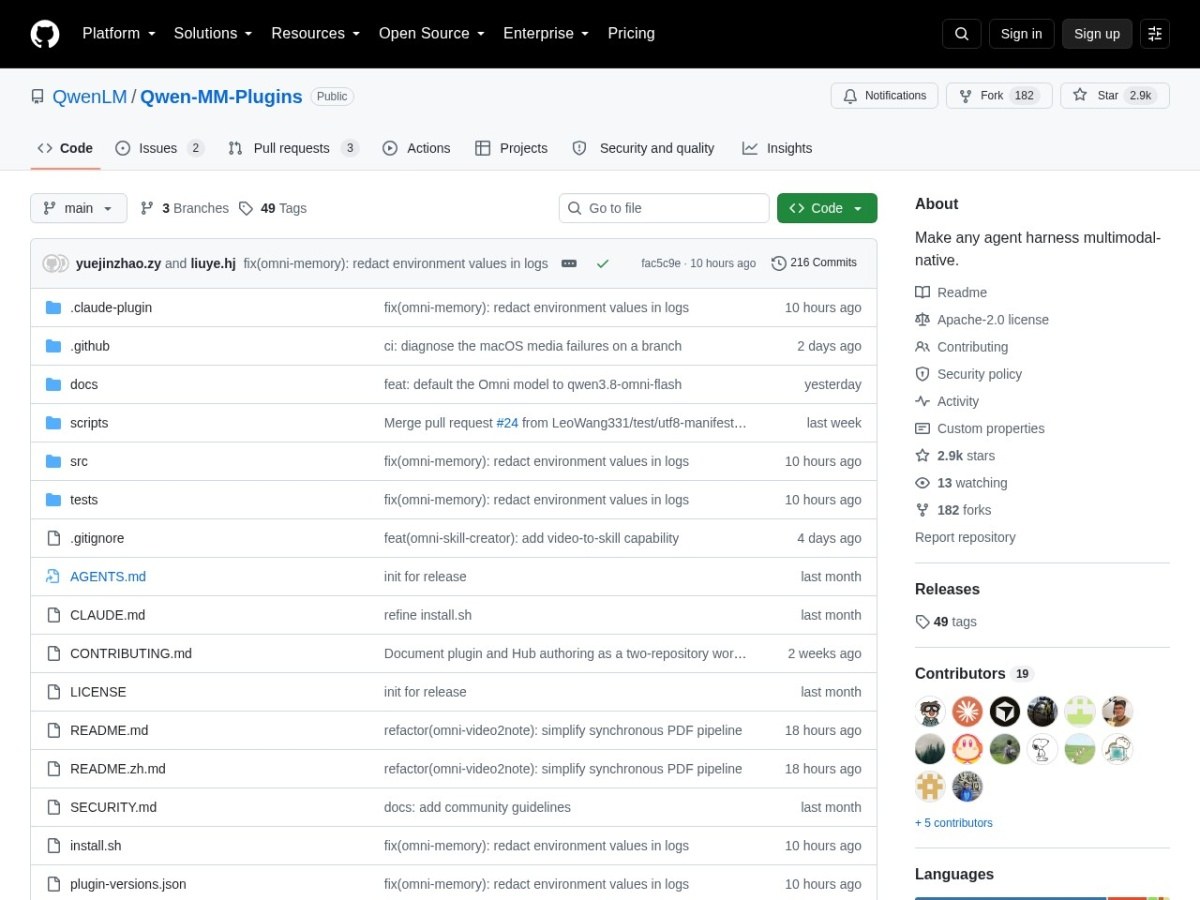Image resolution: width=1200 pixels, height=900 pixels.
Task: Open the README.zh.md file
Action: tap(118, 769)
